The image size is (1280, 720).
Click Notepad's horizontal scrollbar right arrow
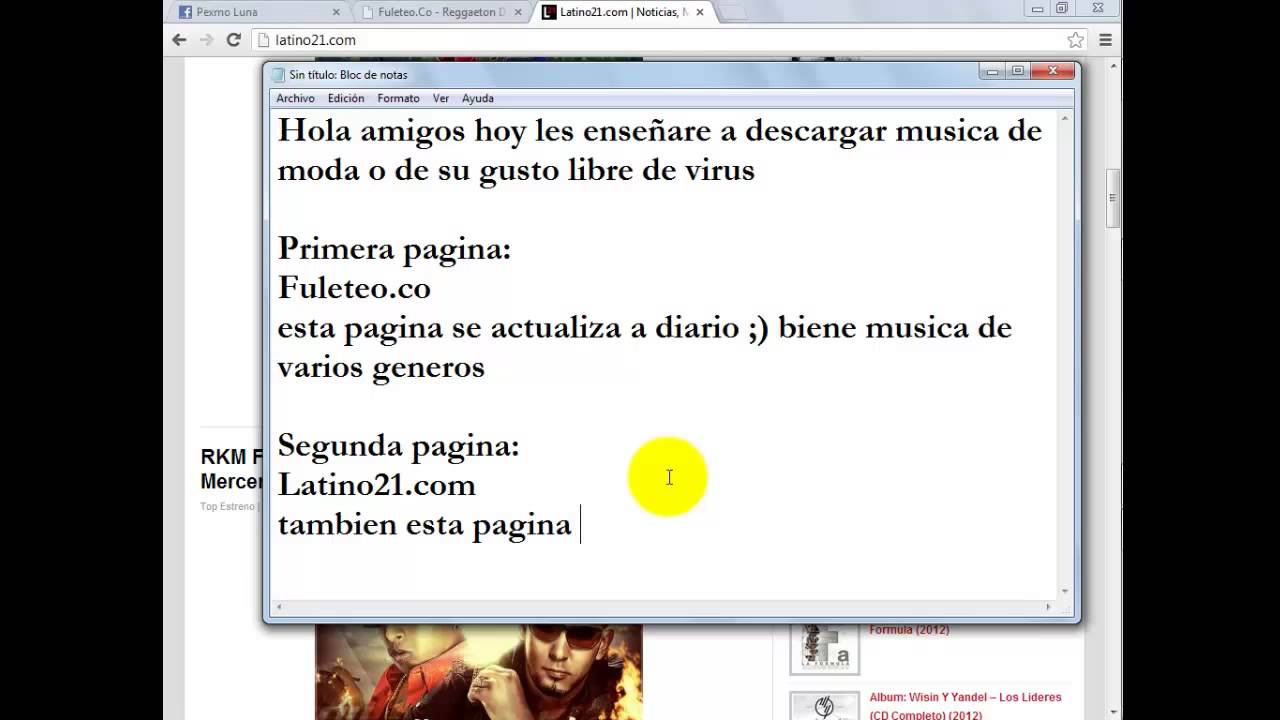pyautogui.click(x=1049, y=607)
